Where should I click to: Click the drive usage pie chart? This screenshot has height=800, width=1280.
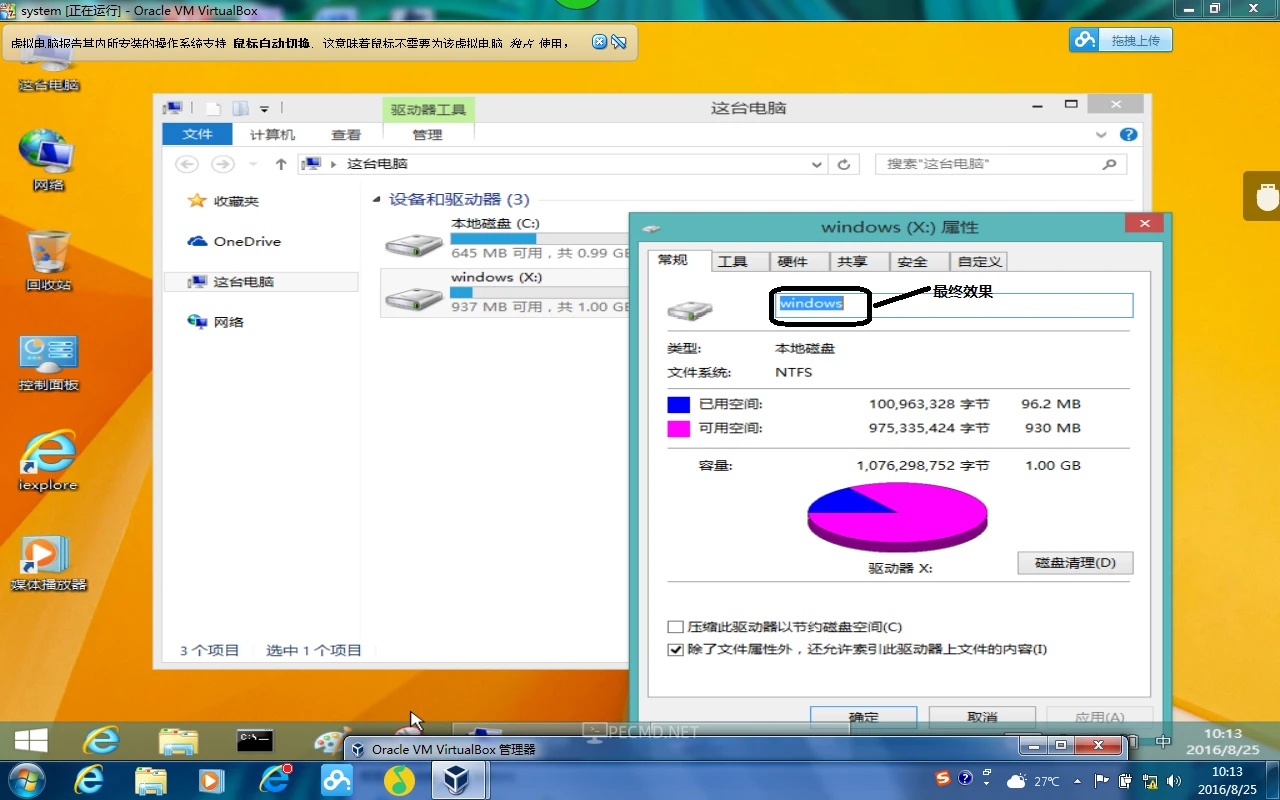coord(897,516)
